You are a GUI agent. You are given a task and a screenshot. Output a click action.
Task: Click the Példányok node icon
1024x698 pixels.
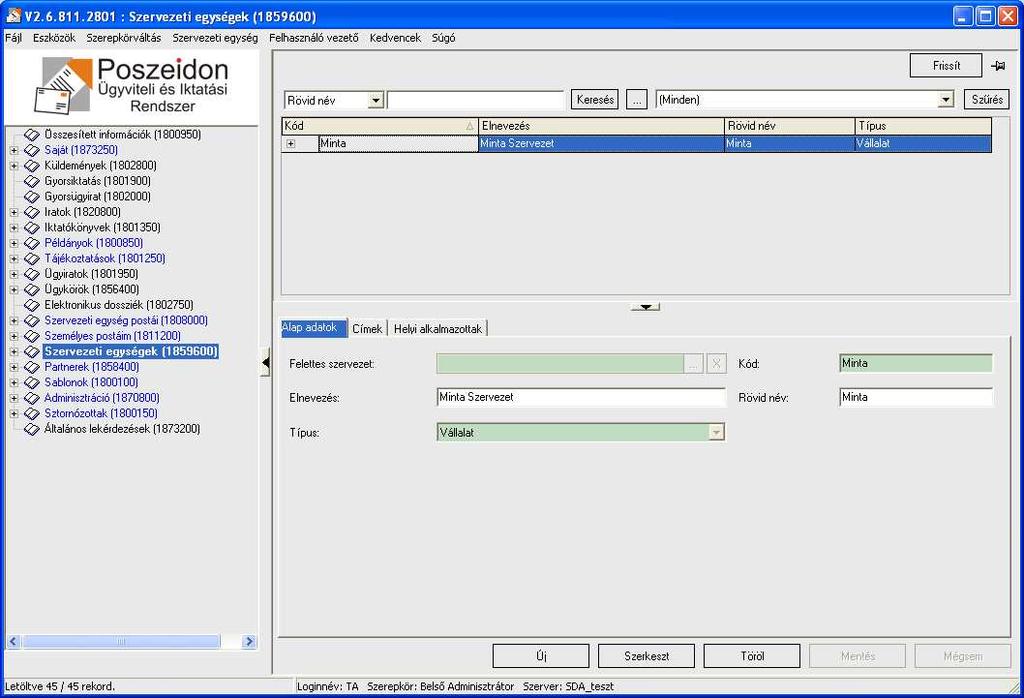31,243
